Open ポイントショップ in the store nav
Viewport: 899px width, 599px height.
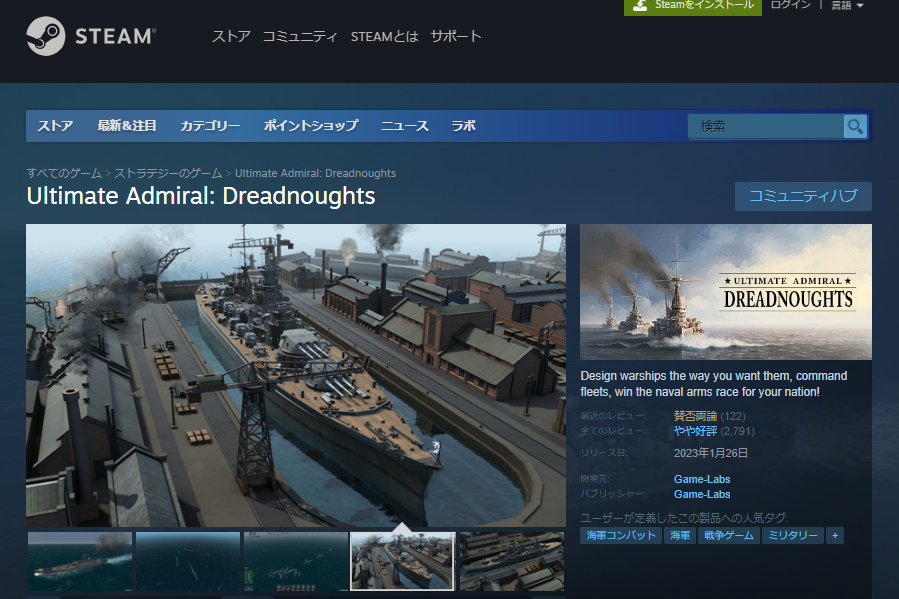(x=310, y=126)
